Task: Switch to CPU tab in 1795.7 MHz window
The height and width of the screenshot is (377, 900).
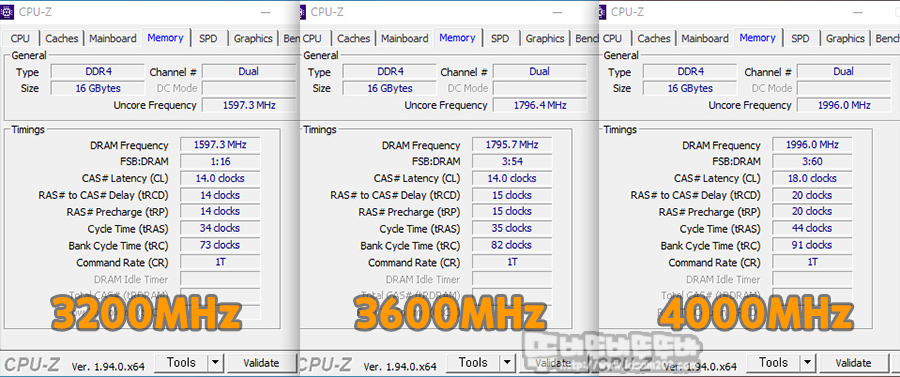Action: [x=312, y=38]
